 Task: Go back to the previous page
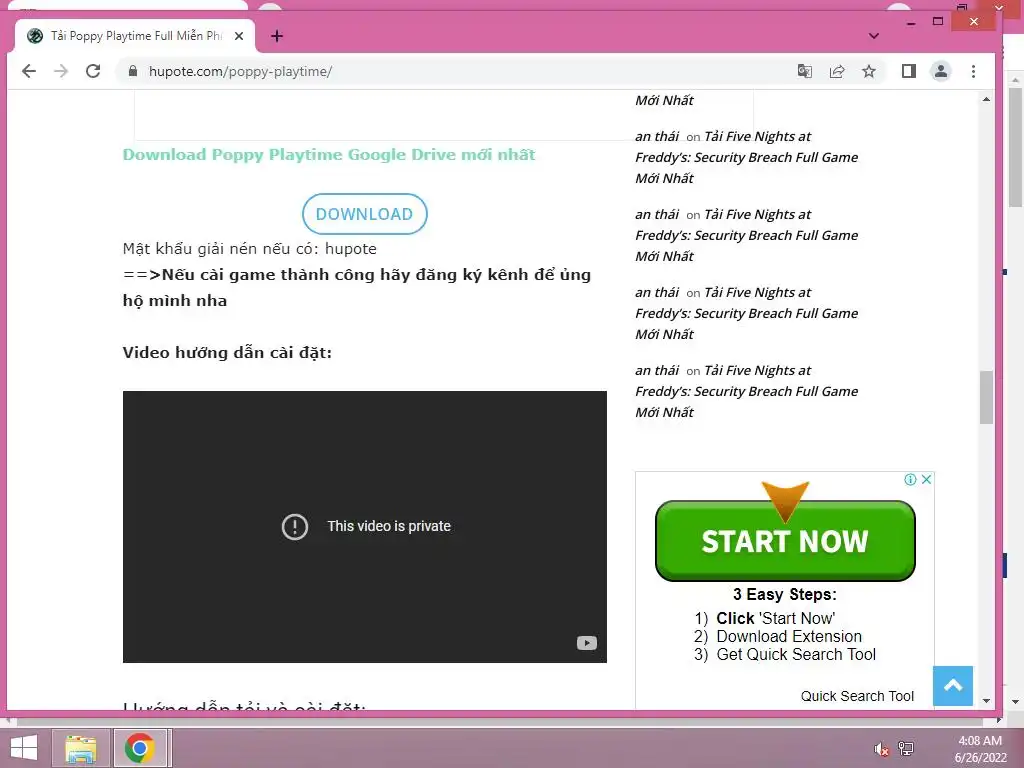click(x=29, y=71)
